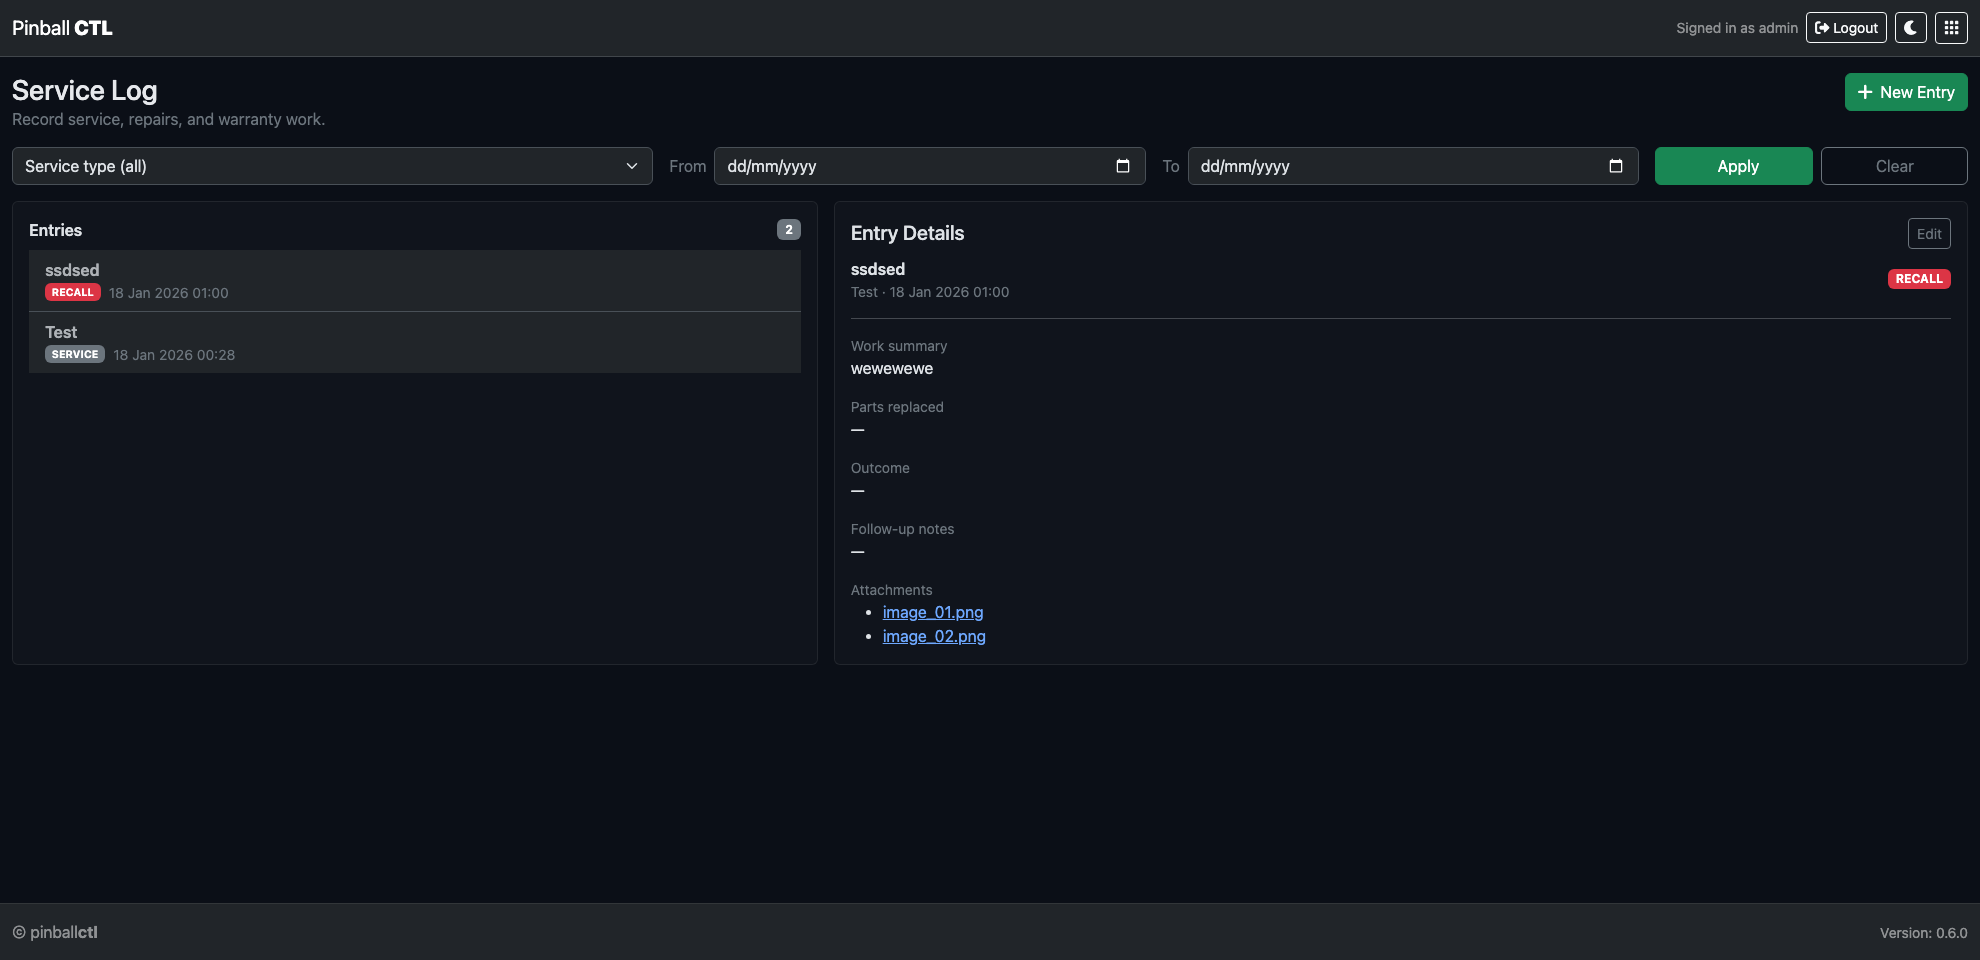
Task: Click the calendar icon in the From field
Action: click(x=1121, y=166)
